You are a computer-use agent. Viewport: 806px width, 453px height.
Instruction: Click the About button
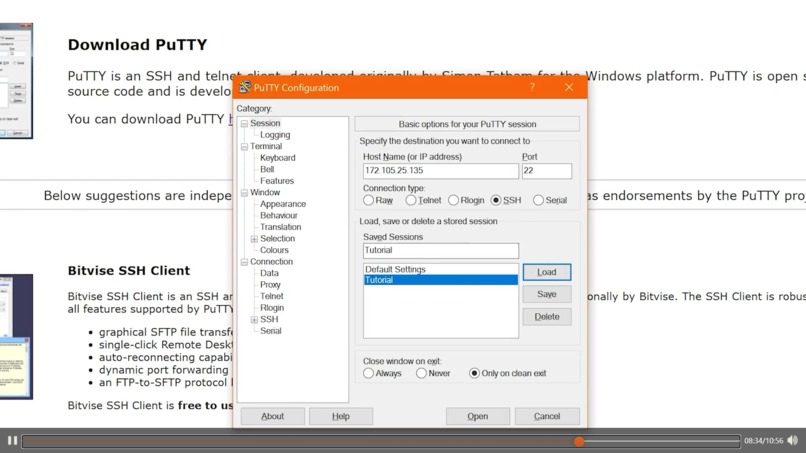[272, 416]
